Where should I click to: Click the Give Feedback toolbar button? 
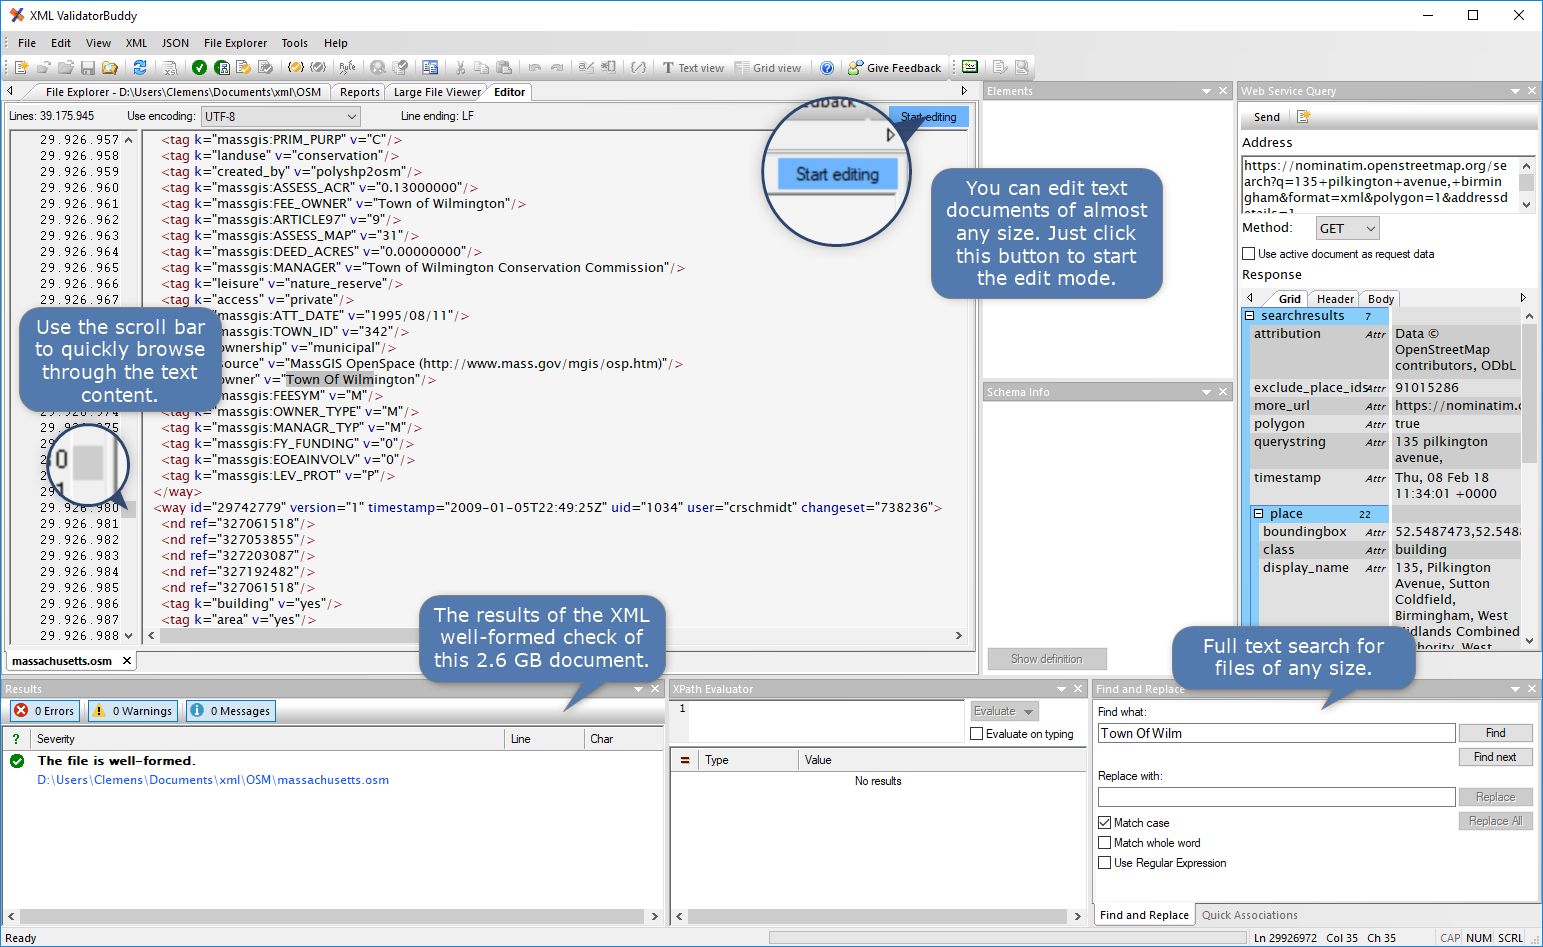click(x=894, y=68)
